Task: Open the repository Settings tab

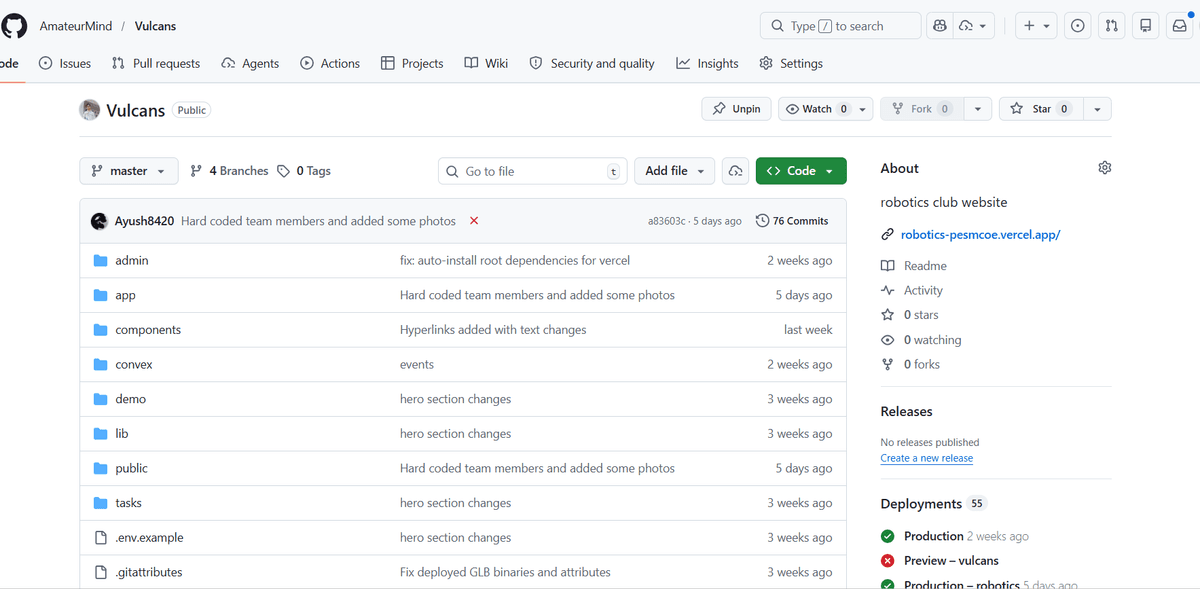Action: [791, 63]
